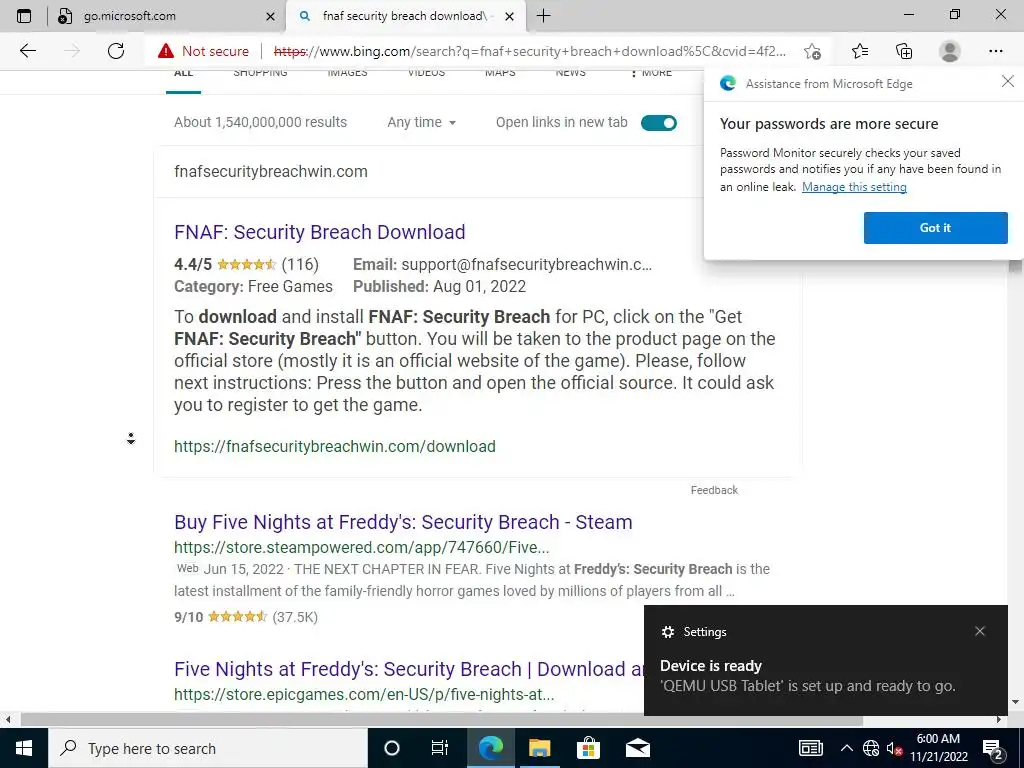Click the horizontal scrollbar thumb
1024x768 pixels.
point(441,720)
